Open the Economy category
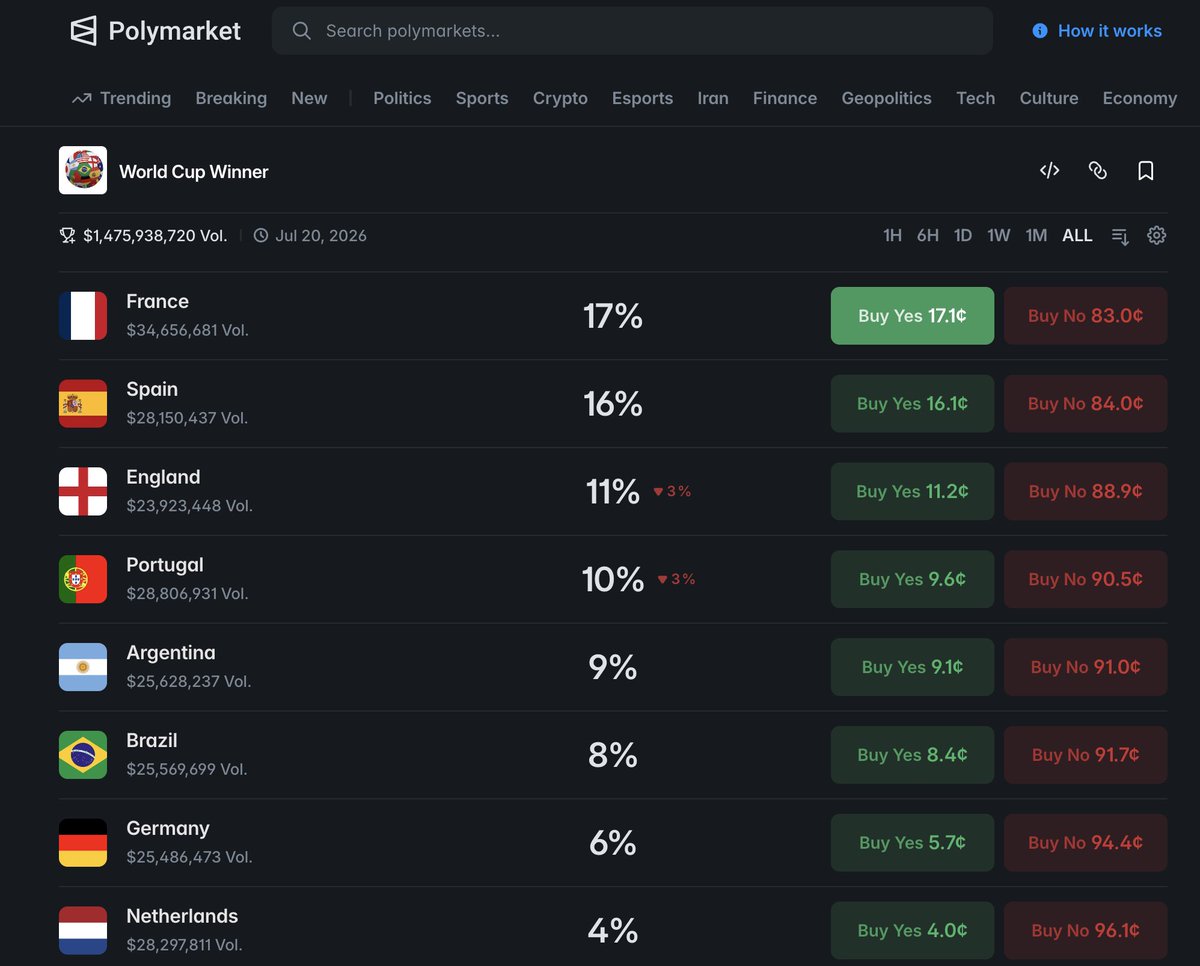1200x966 pixels. pyautogui.click(x=1140, y=98)
